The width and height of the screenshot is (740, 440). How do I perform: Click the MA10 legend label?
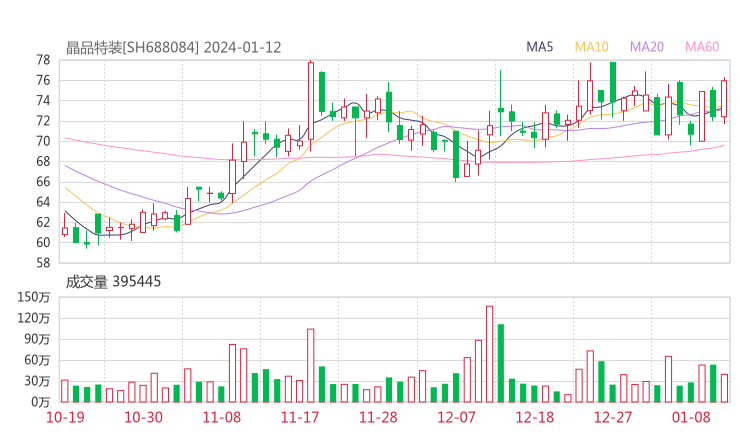[x=591, y=47]
